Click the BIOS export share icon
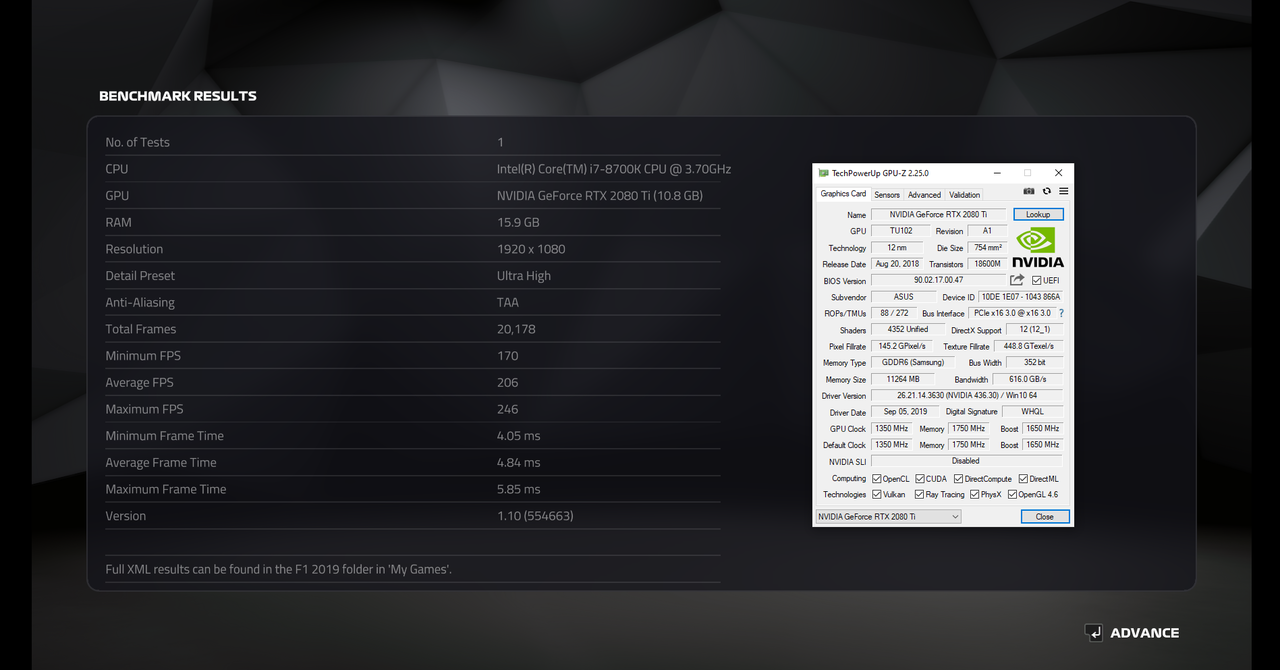Image resolution: width=1280 pixels, height=670 pixels. [1017, 280]
